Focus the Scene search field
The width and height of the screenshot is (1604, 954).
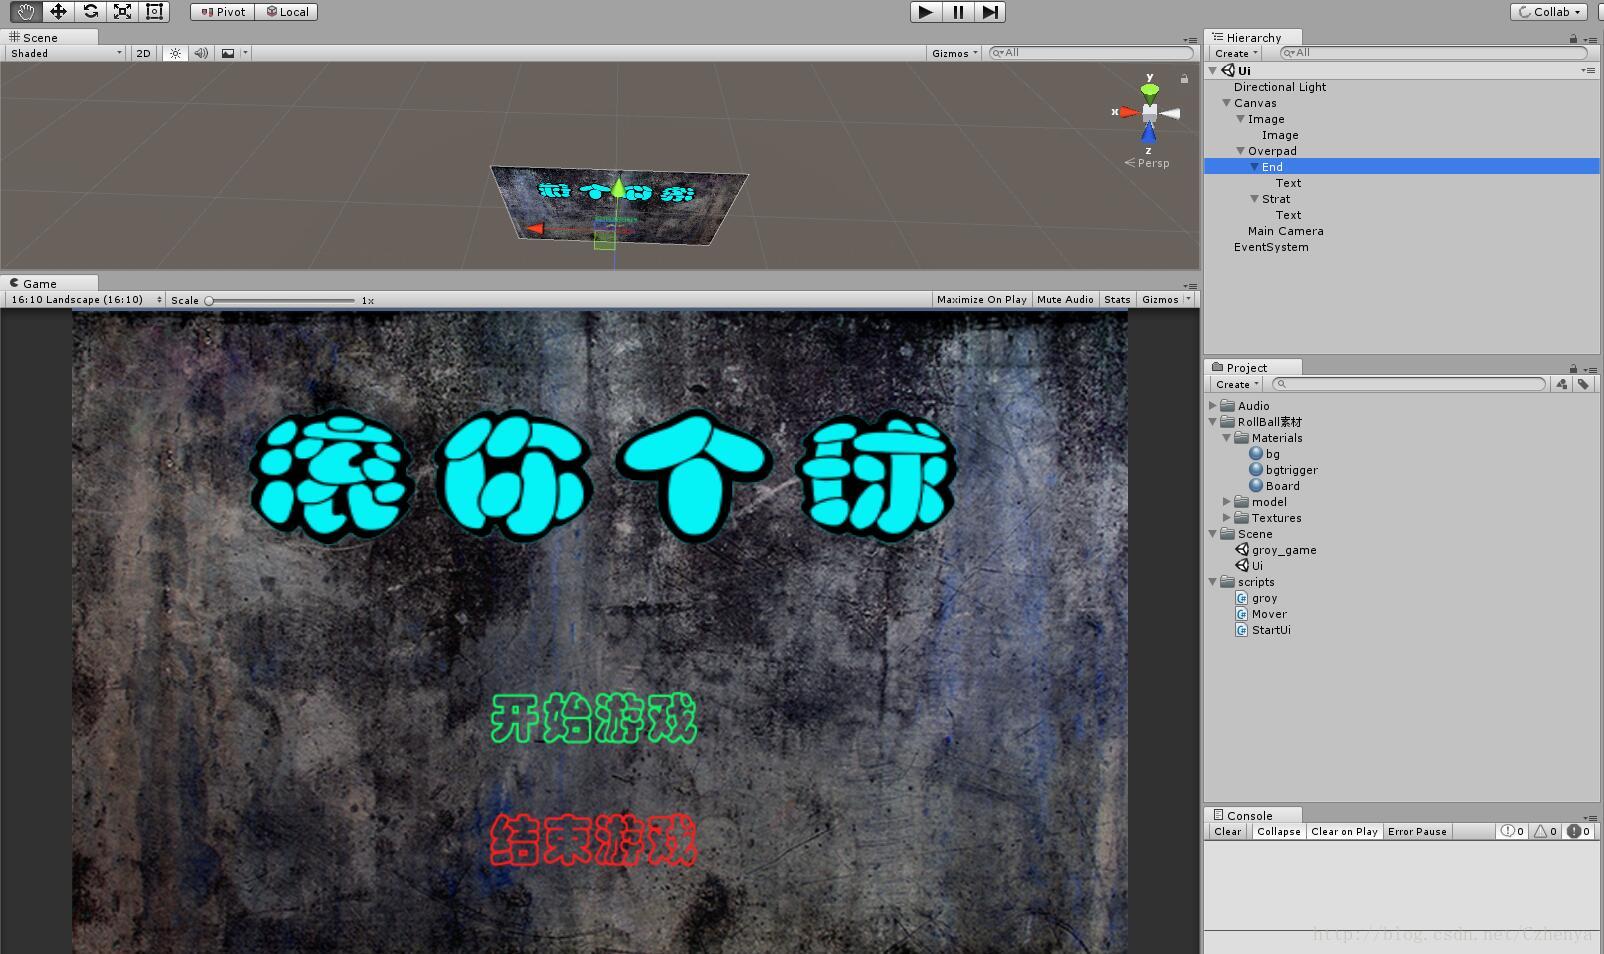click(1091, 53)
